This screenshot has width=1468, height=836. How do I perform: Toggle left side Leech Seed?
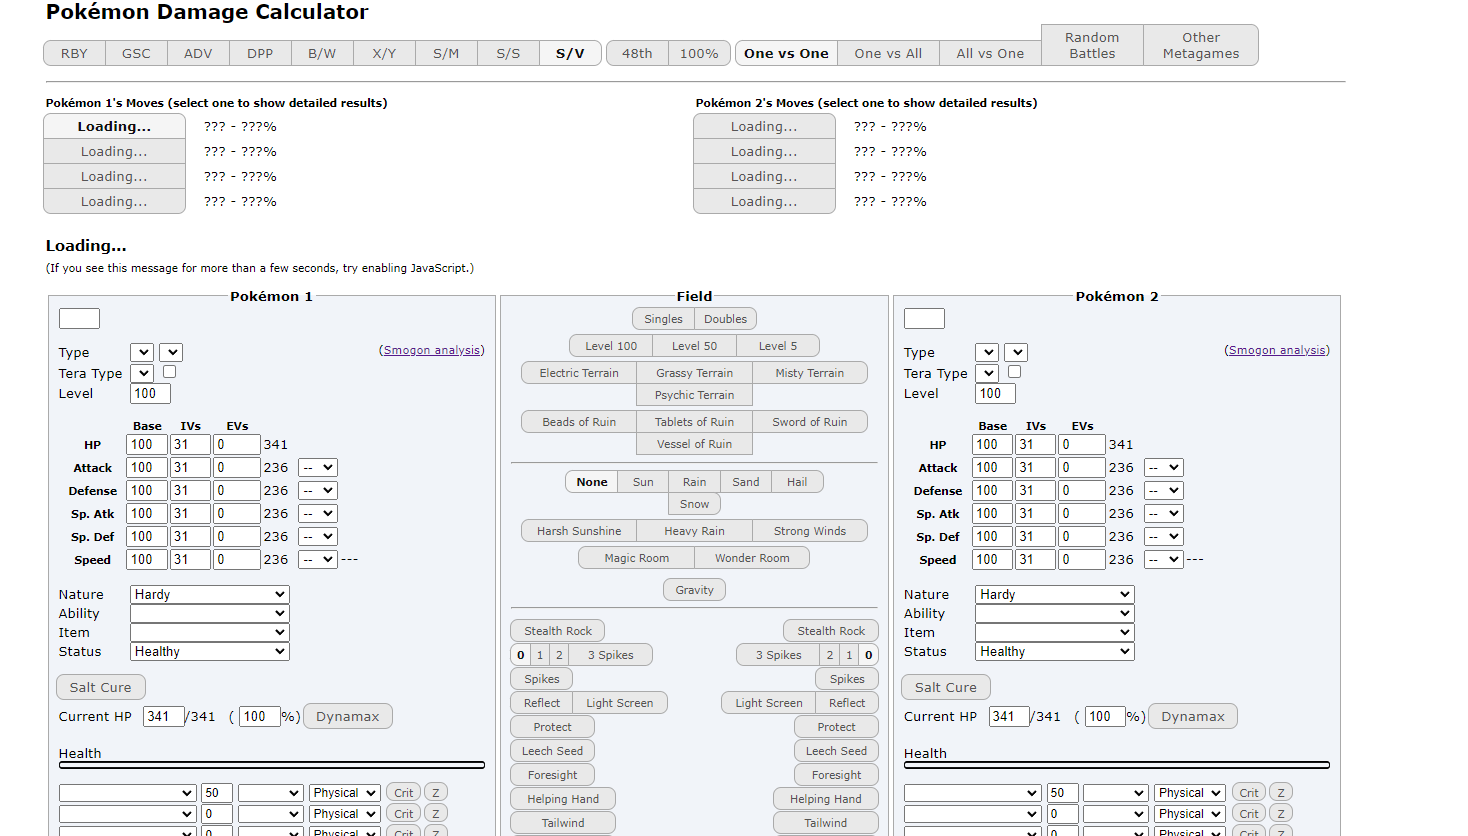tap(552, 751)
